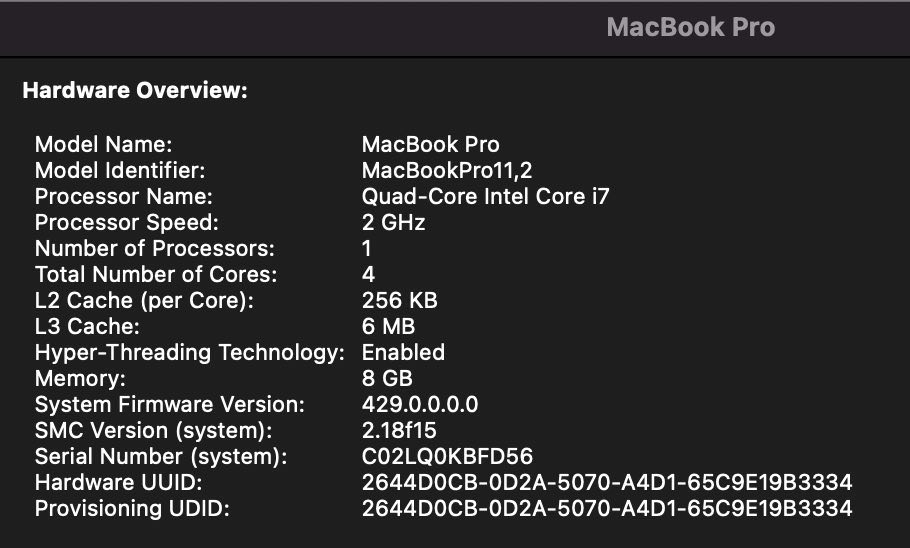The height and width of the screenshot is (548, 910).
Task: Click the Quad-Core Intel Core i7 value
Action: point(485,197)
